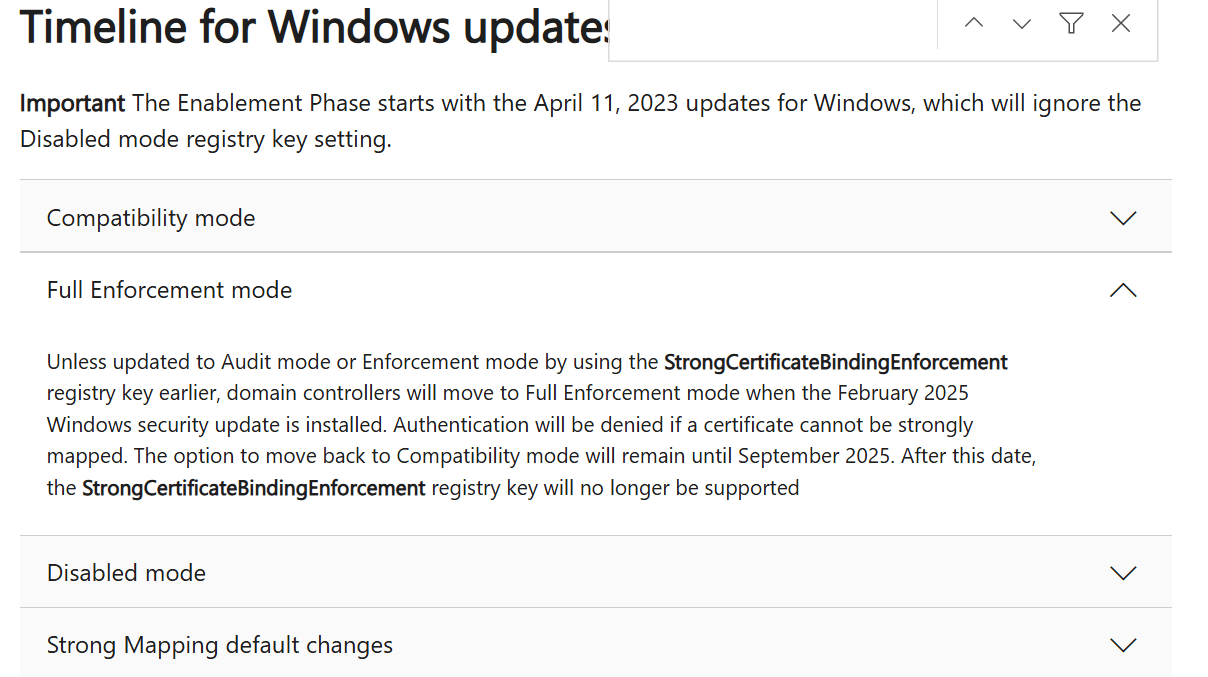Click inside the find search box
The height and width of the screenshot is (677, 1208).
773,24
